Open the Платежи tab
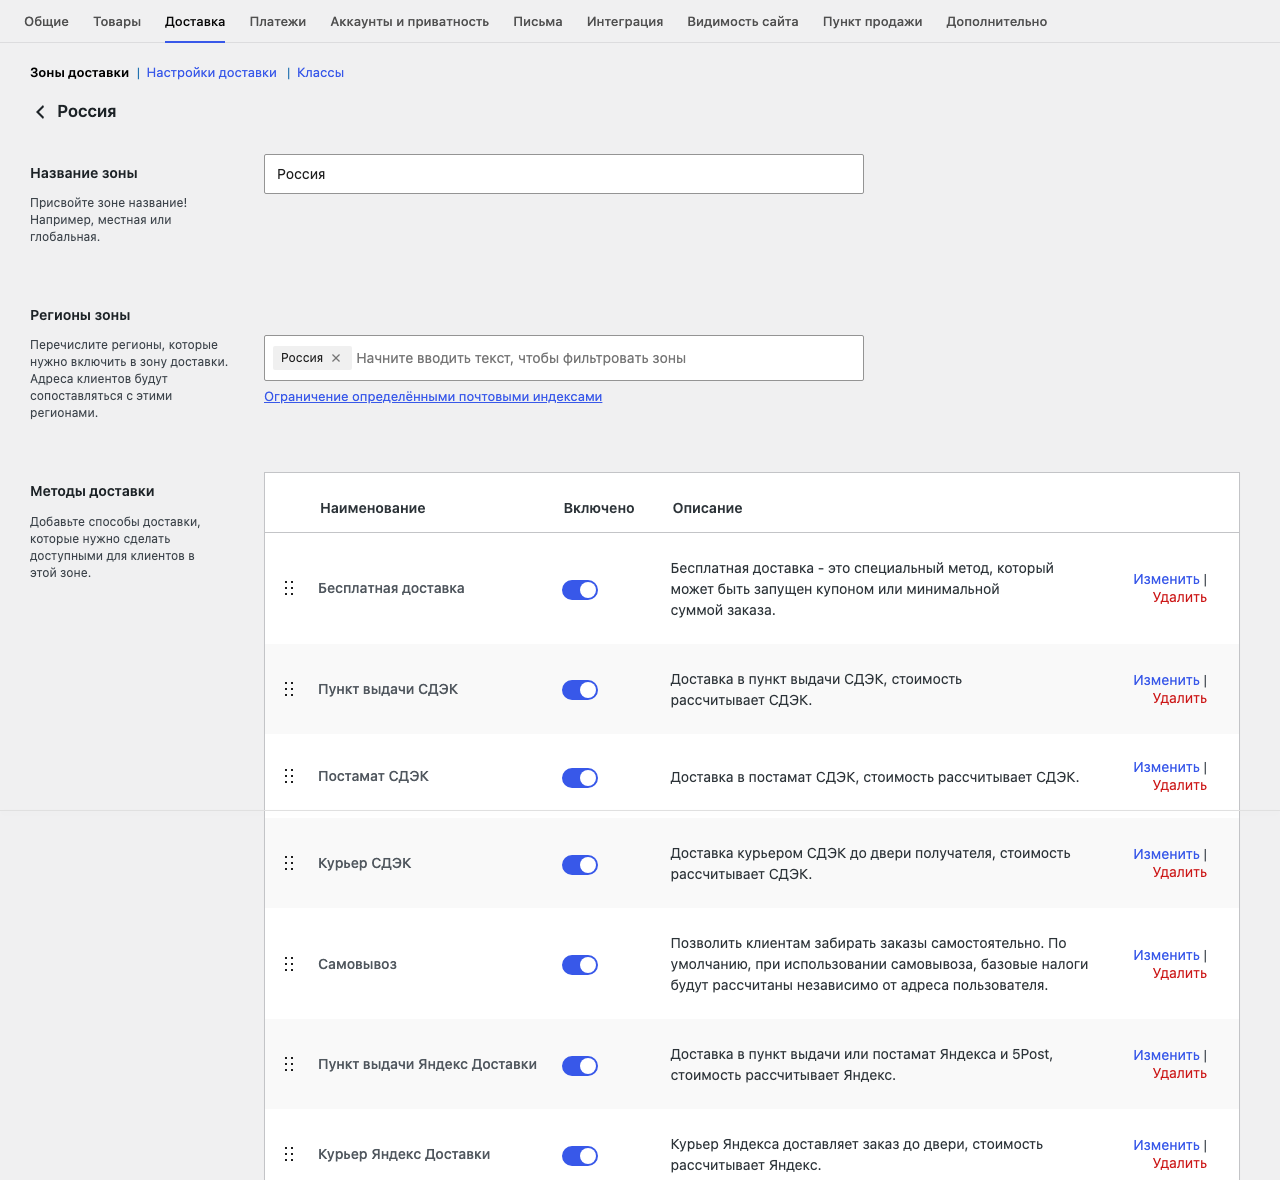The height and width of the screenshot is (1180, 1280). click(278, 21)
